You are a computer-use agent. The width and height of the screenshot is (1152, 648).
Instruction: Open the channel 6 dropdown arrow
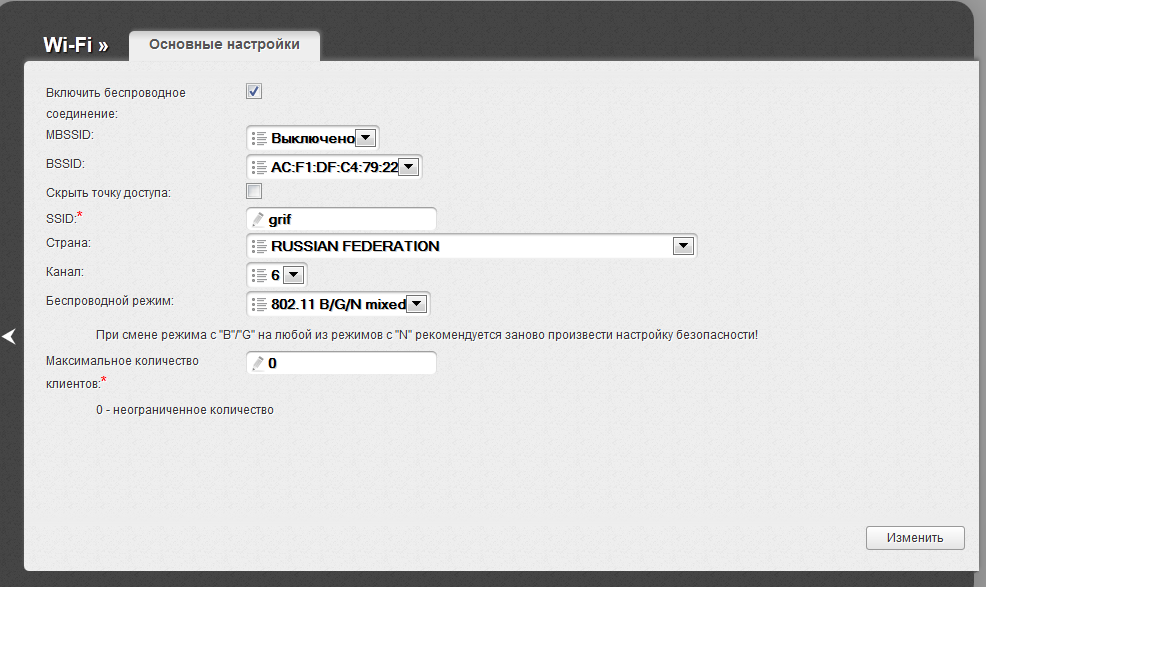[293, 275]
